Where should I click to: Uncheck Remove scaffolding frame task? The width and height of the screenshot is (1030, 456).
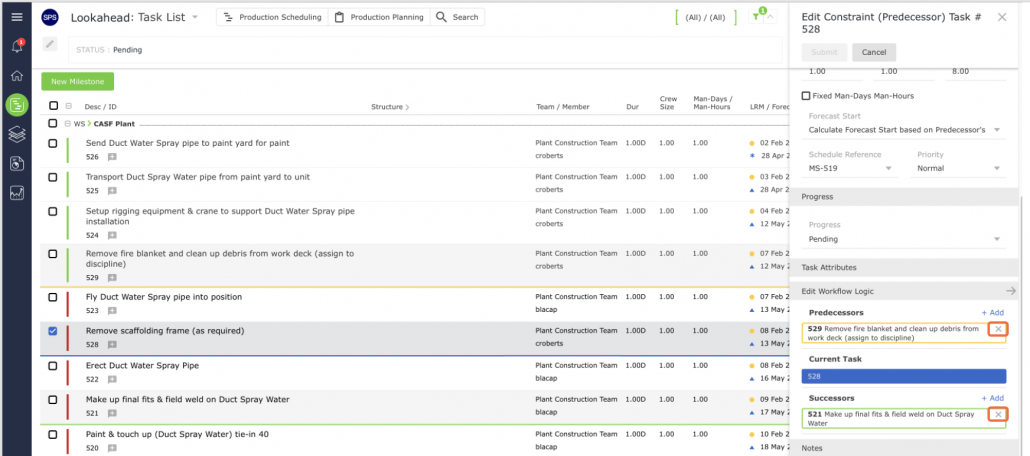(53, 331)
